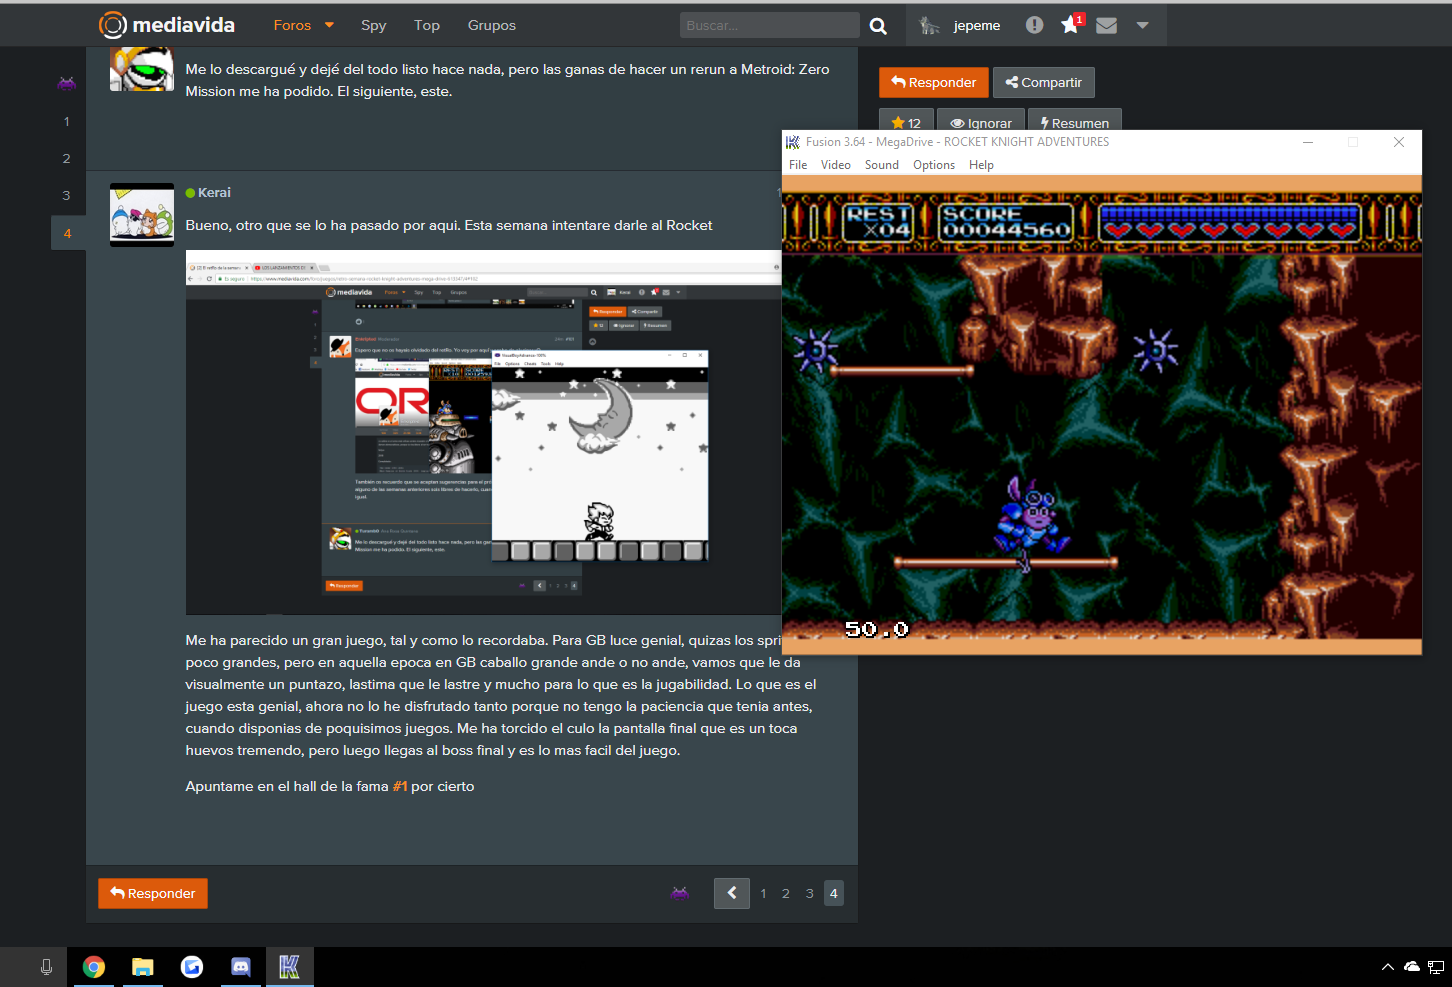Click text "Apuntame en el hall de la fama"

[x=287, y=786]
